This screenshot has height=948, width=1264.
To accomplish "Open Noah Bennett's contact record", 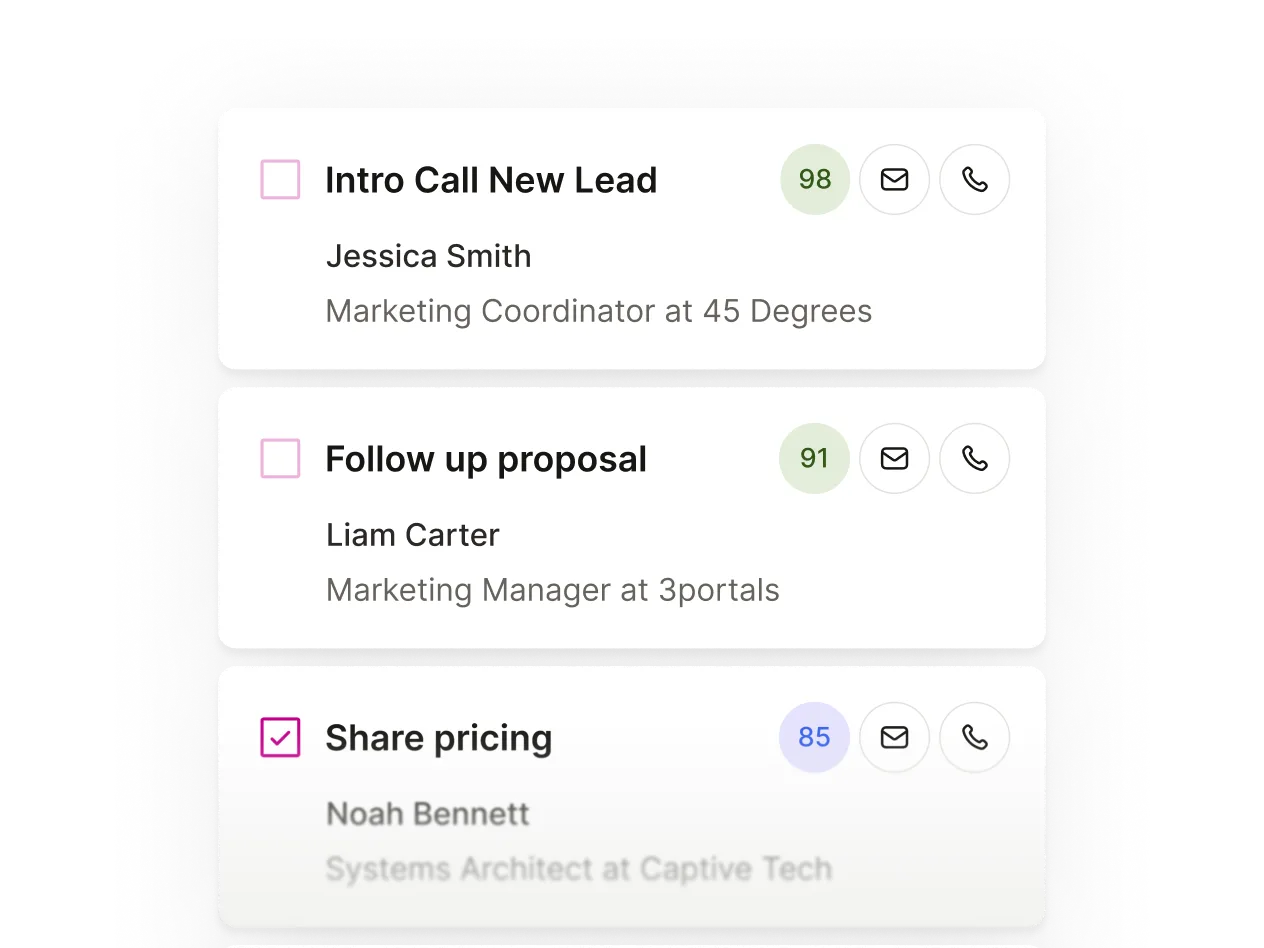I will (x=427, y=813).
